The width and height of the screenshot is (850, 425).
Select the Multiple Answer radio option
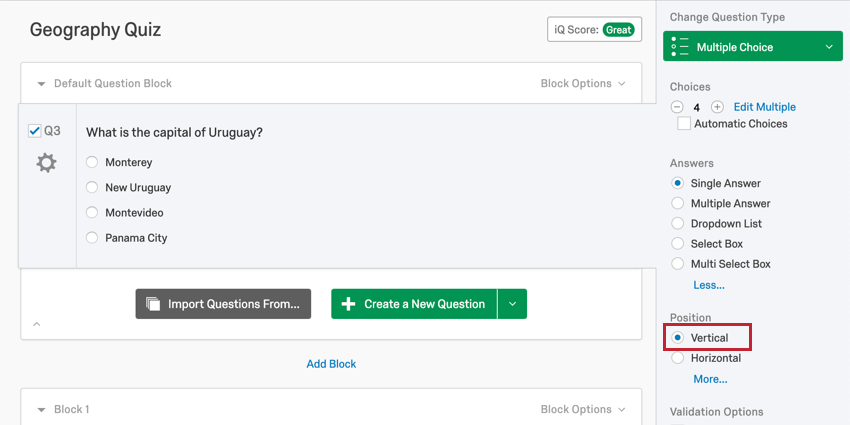point(678,203)
